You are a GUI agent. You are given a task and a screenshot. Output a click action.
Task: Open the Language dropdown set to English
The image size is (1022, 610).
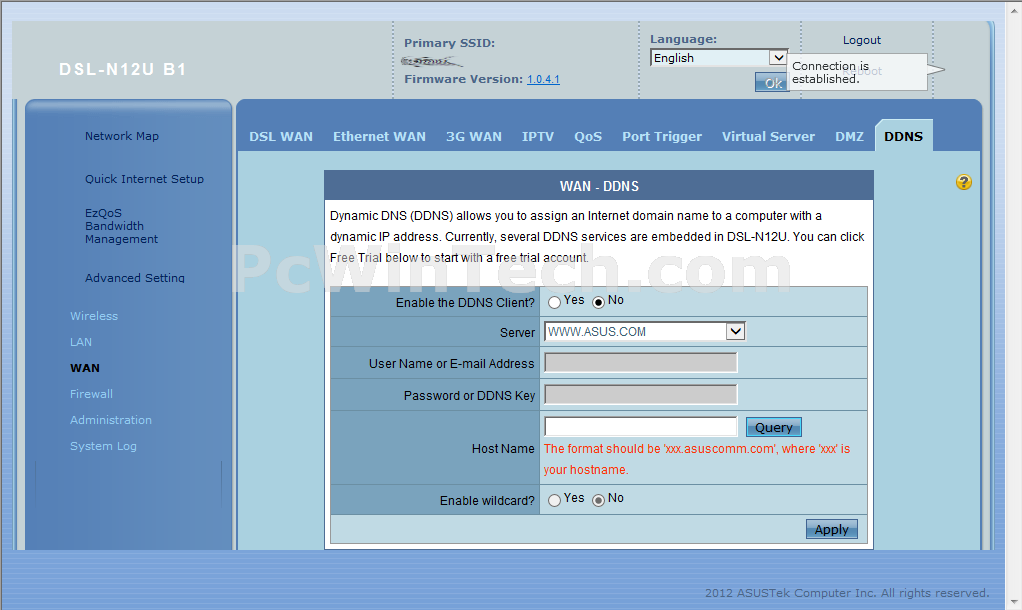point(719,58)
